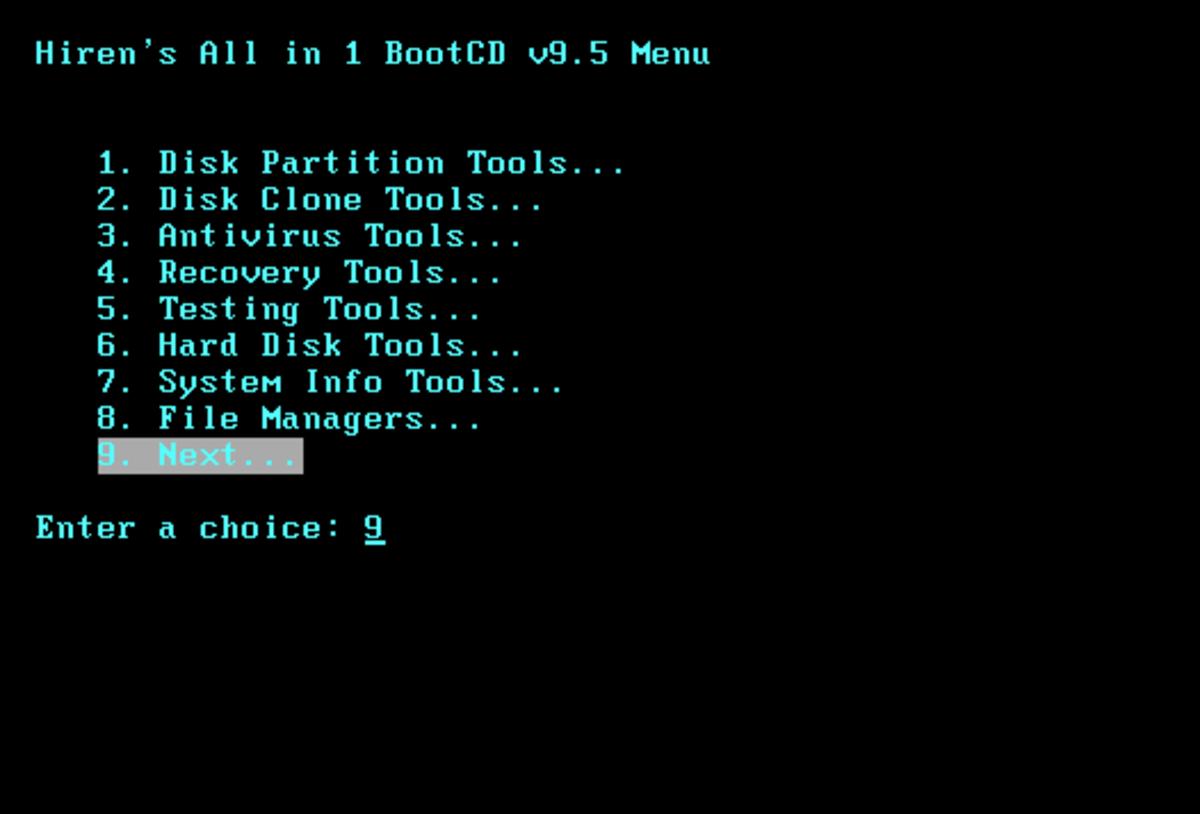Click the Enter a choice prompt label
1200x814 pixels.
pos(190,528)
